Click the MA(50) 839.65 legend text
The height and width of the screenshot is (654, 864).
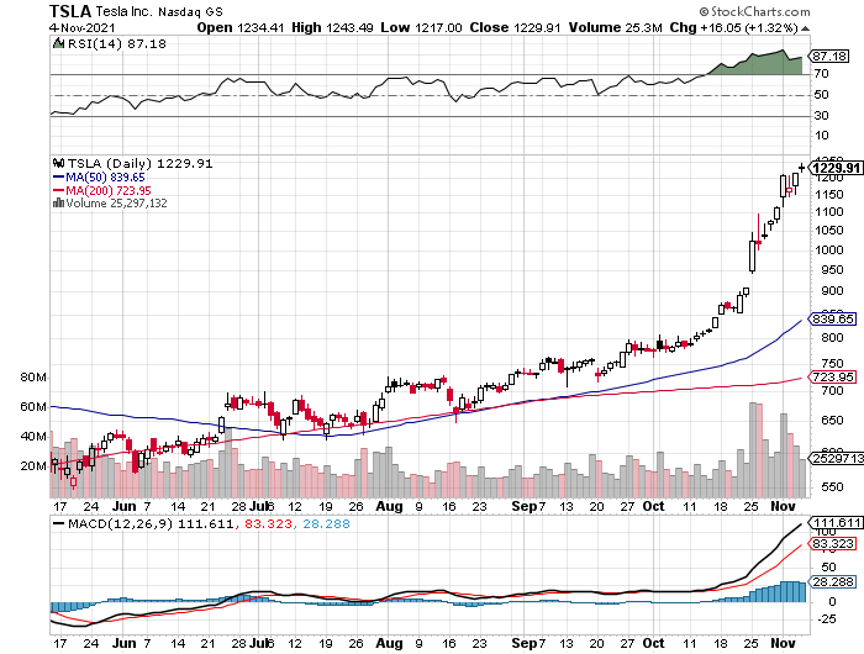pos(105,177)
